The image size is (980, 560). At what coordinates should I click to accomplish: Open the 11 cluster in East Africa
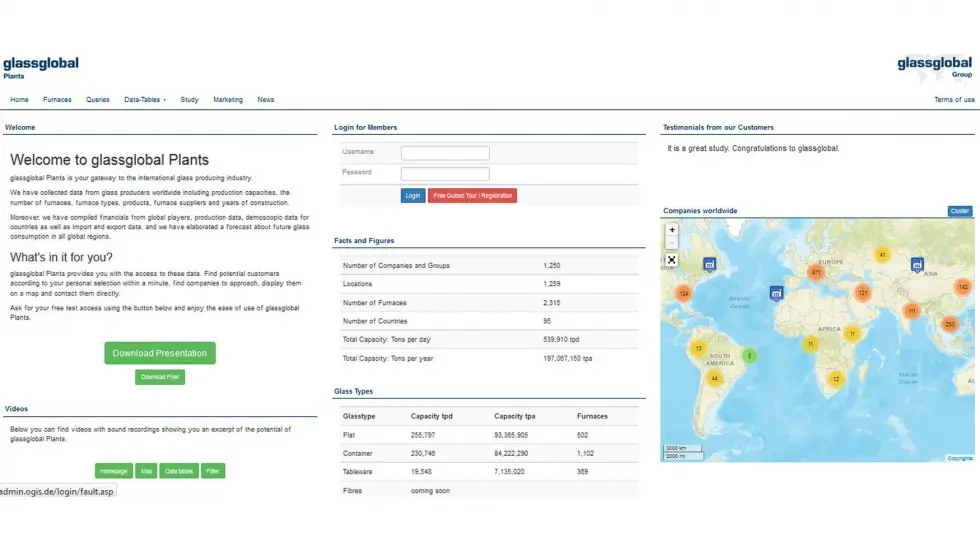point(851,334)
